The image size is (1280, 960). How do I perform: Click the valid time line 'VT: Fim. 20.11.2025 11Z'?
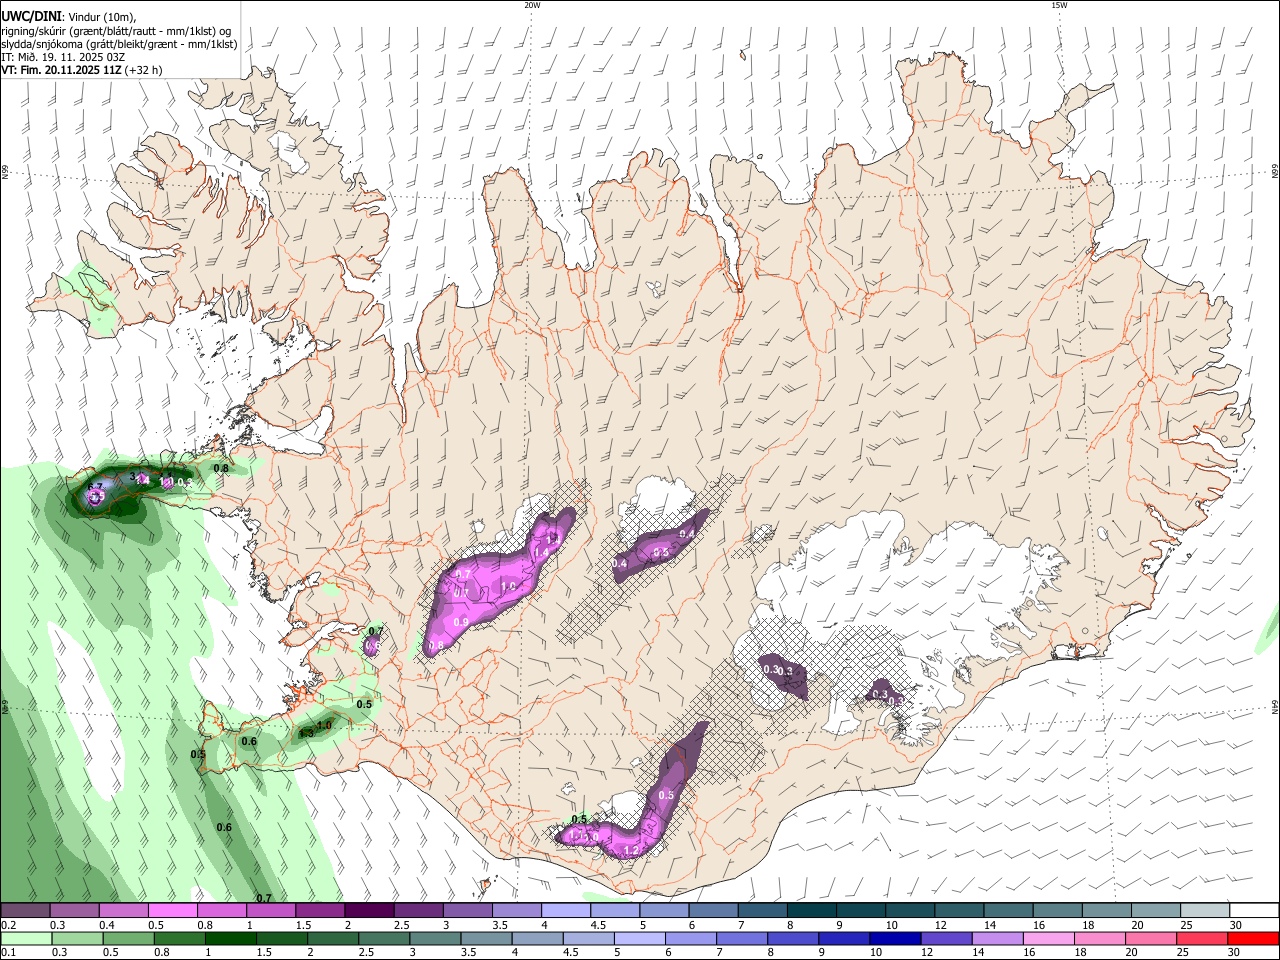[x=60, y=70]
